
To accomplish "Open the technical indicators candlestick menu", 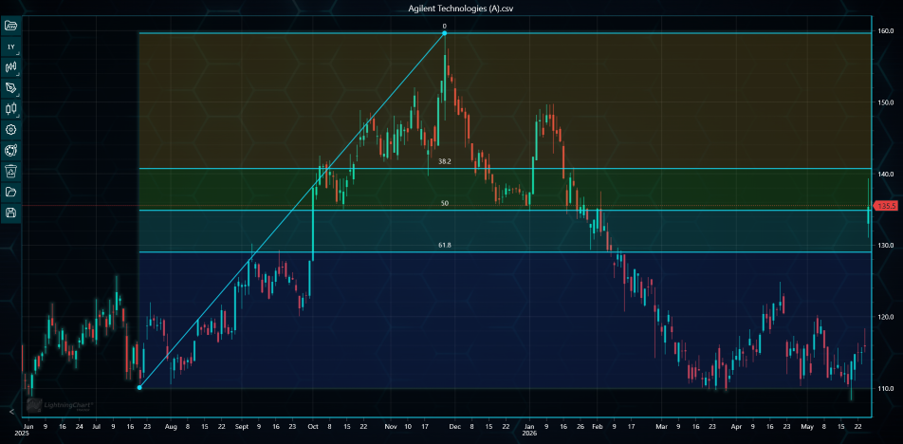I will click(11, 67).
